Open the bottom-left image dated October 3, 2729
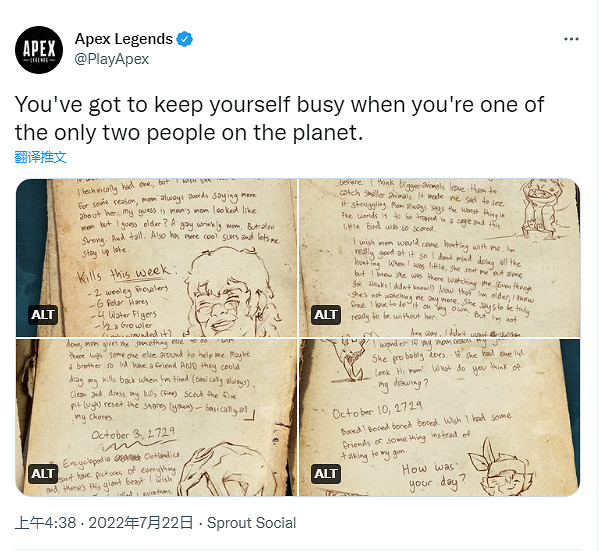The width and height of the screenshot is (599, 551). (156, 417)
